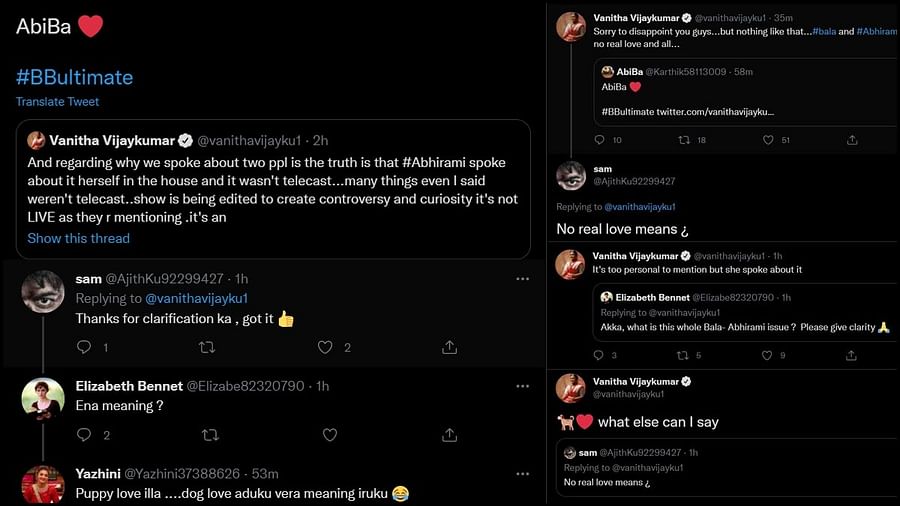Like sam's 'Thanks for clarification' tweet
900x506 pixels.
coord(325,347)
